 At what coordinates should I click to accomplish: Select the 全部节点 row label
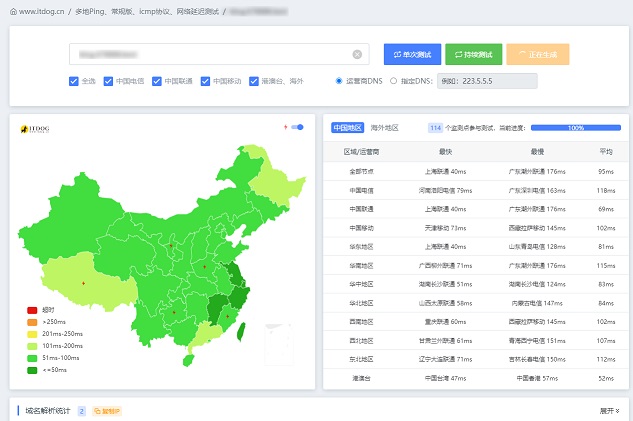pos(361,172)
